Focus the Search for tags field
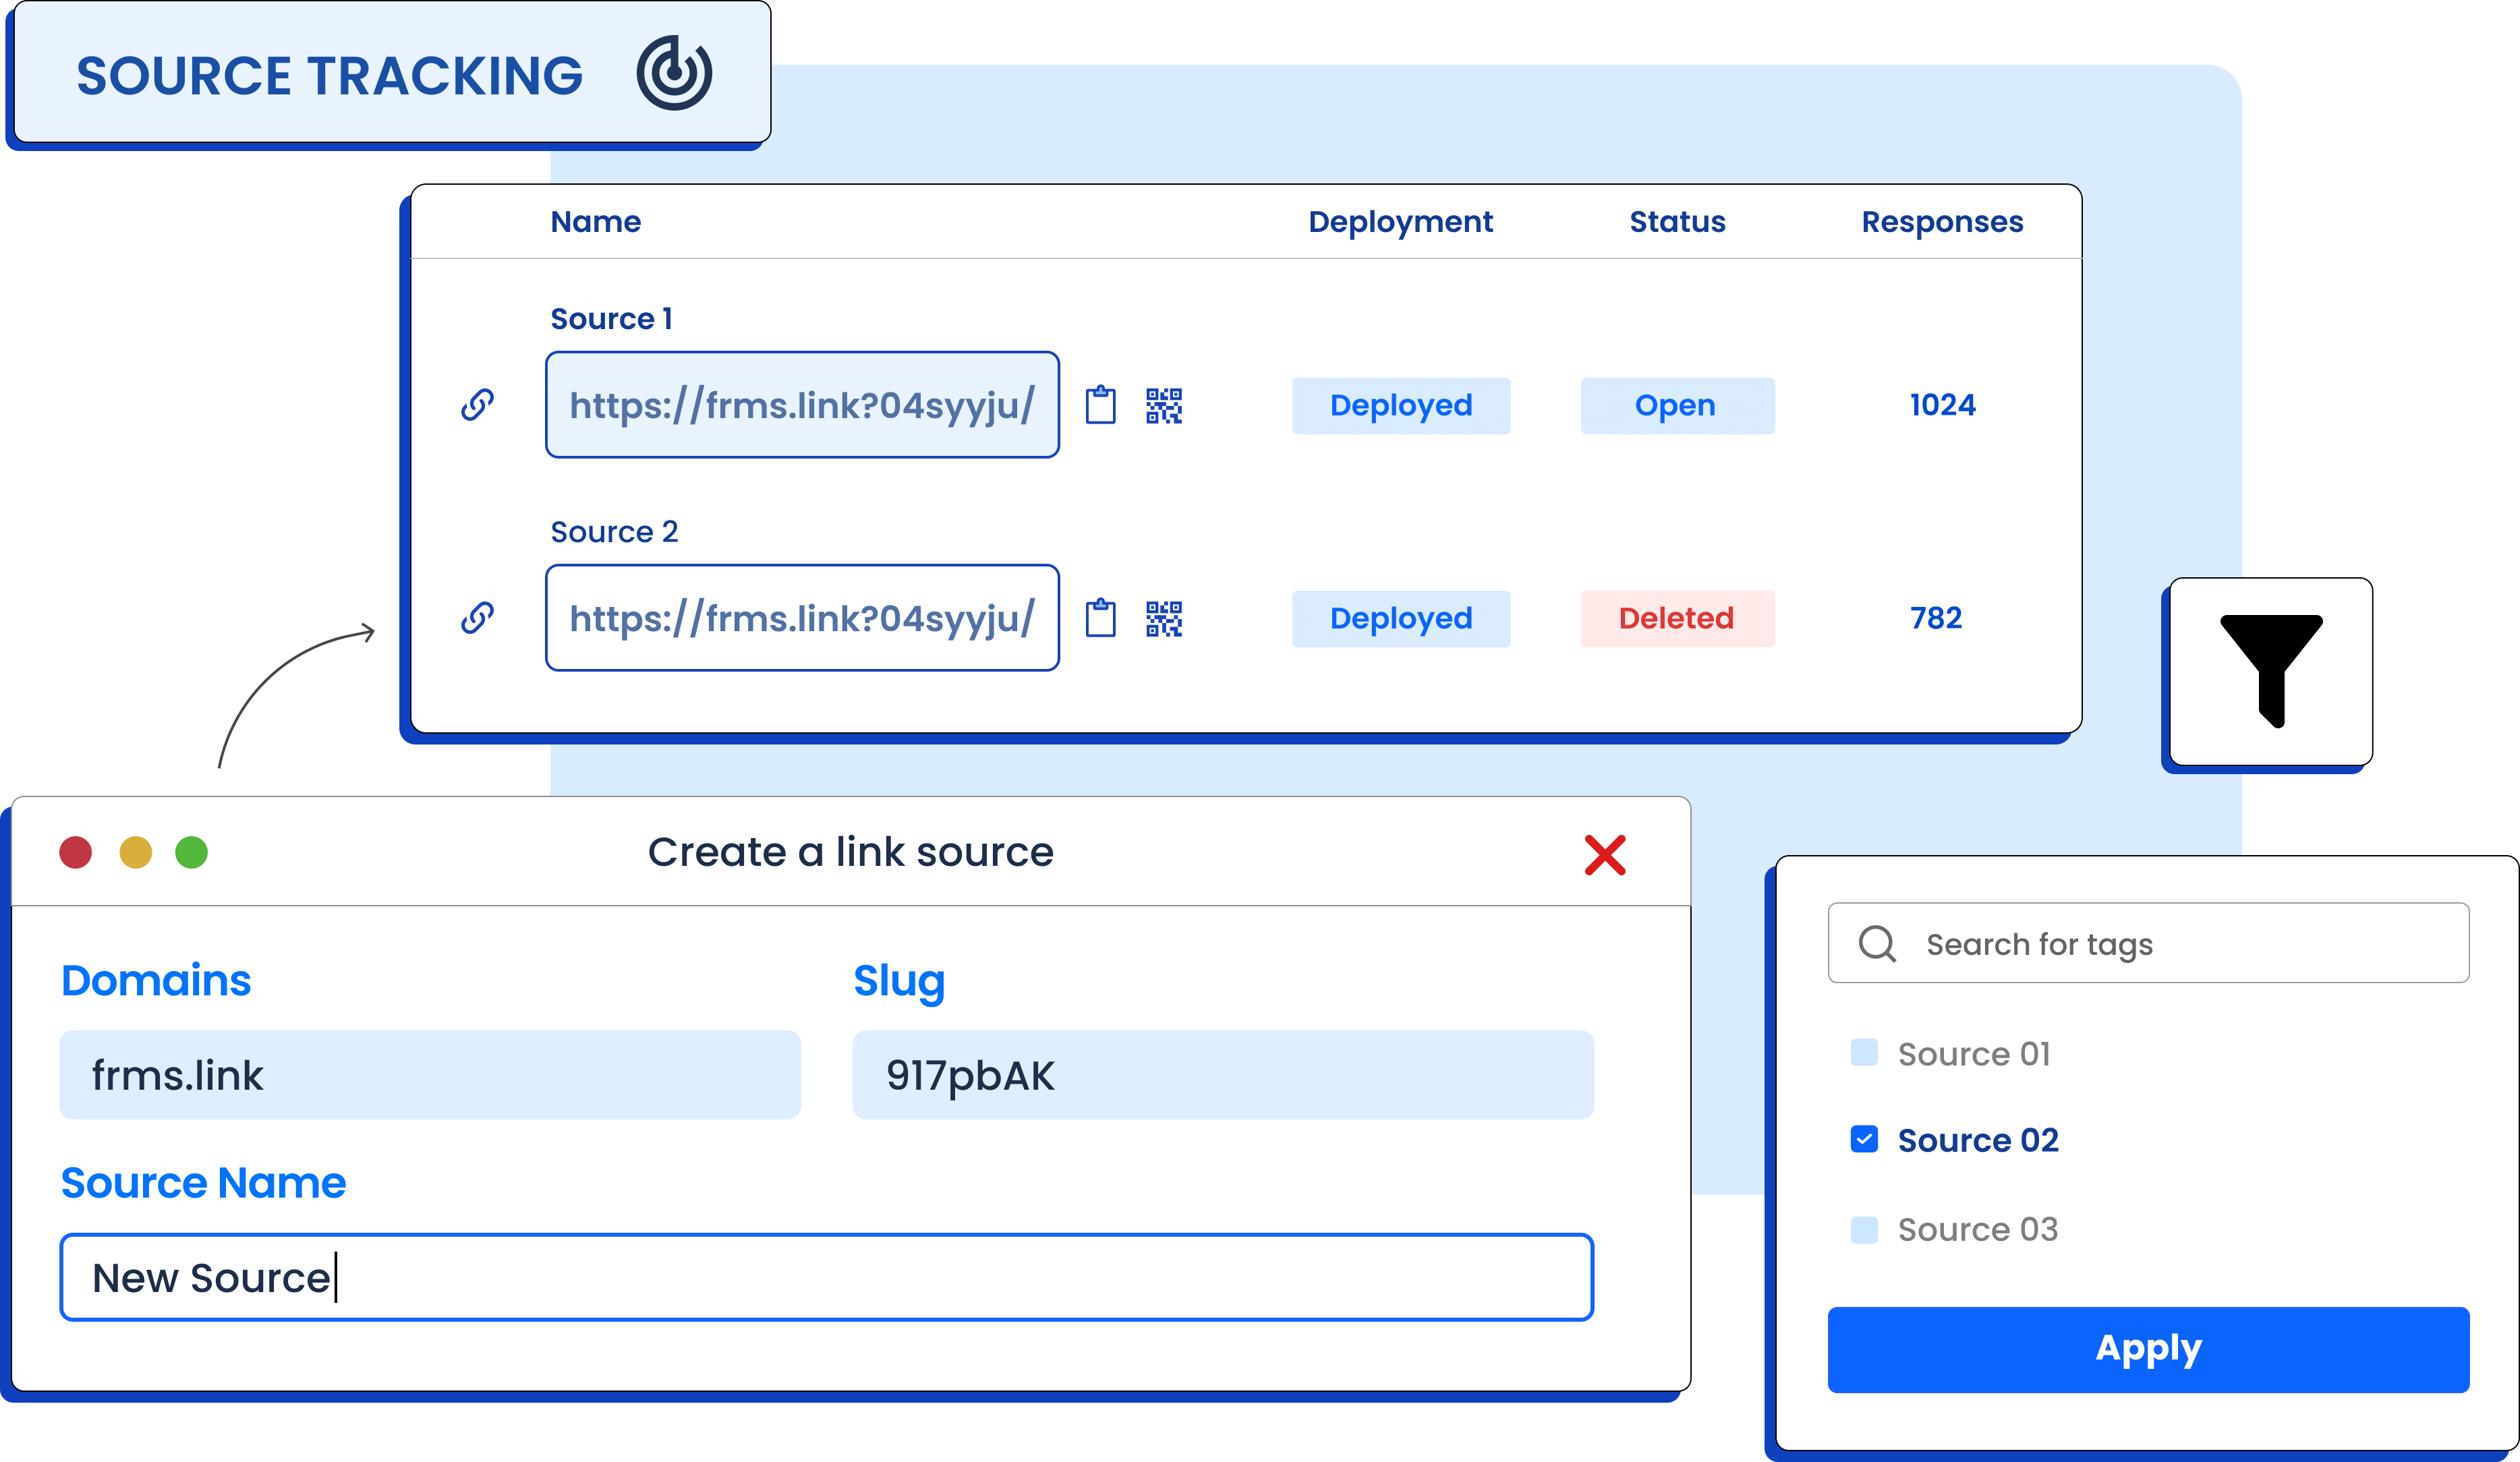 (x=2148, y=943)
